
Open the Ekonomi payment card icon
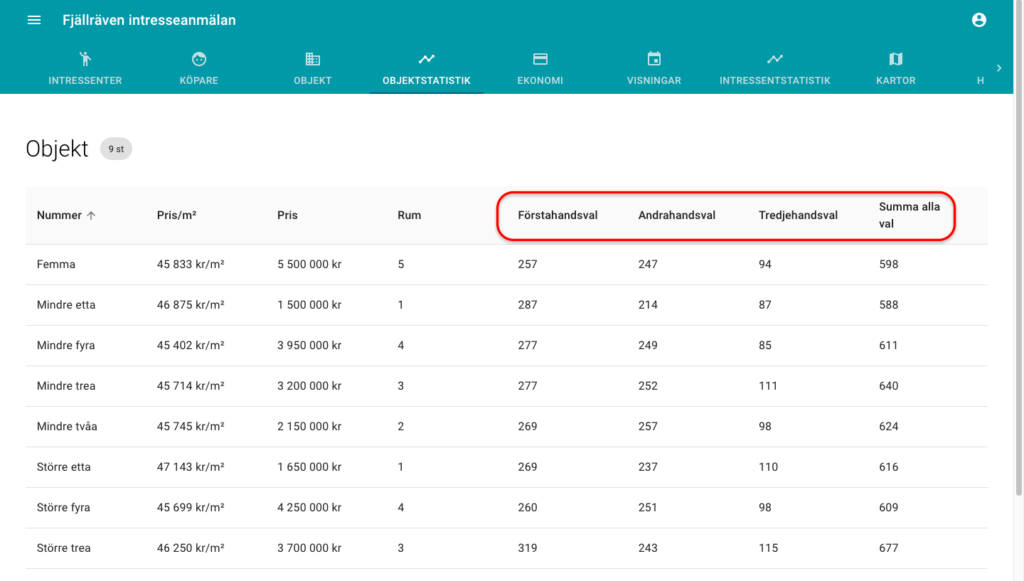[540, 58]
